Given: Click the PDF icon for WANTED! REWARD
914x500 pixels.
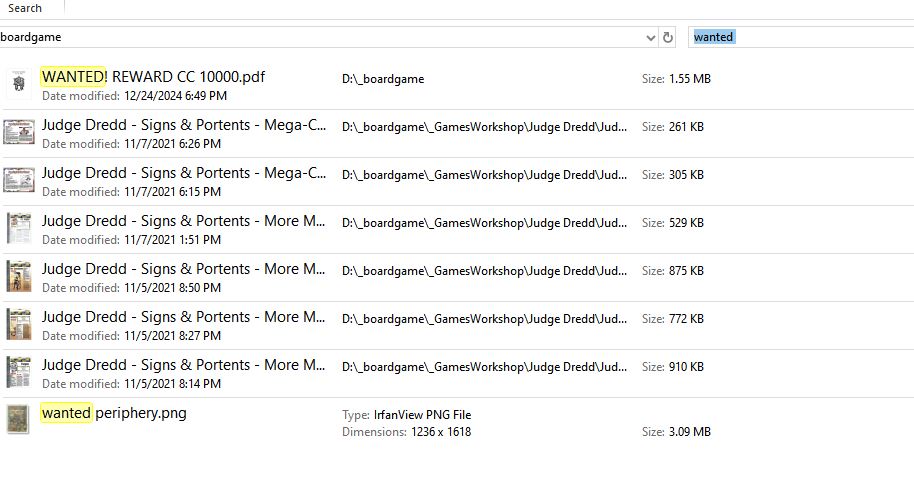Looking at the screenshot, I should [19, 83].
